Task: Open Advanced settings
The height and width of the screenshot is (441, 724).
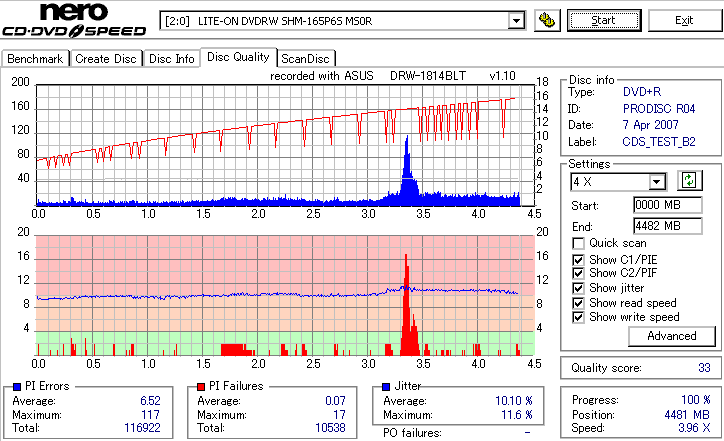Action: 671,336
